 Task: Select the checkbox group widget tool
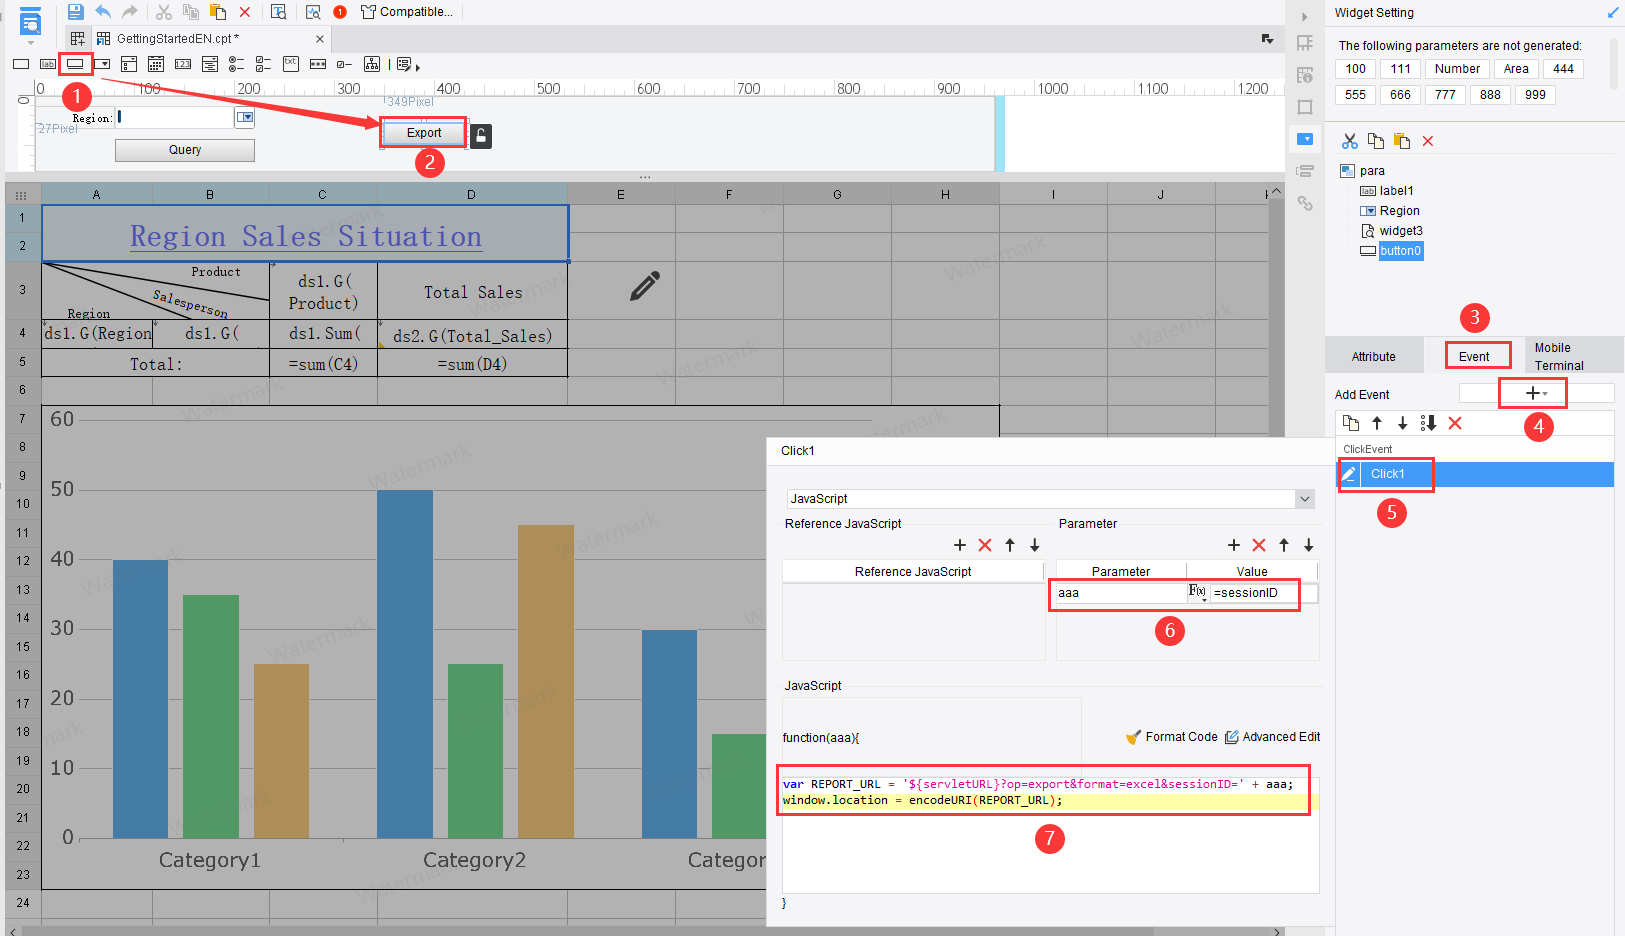[x=262, y=64]
